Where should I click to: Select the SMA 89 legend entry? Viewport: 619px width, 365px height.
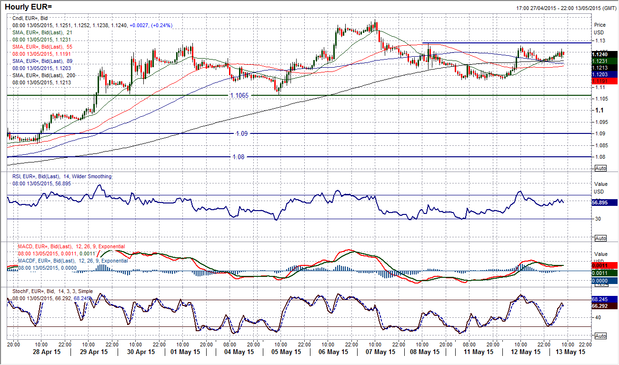42,61
